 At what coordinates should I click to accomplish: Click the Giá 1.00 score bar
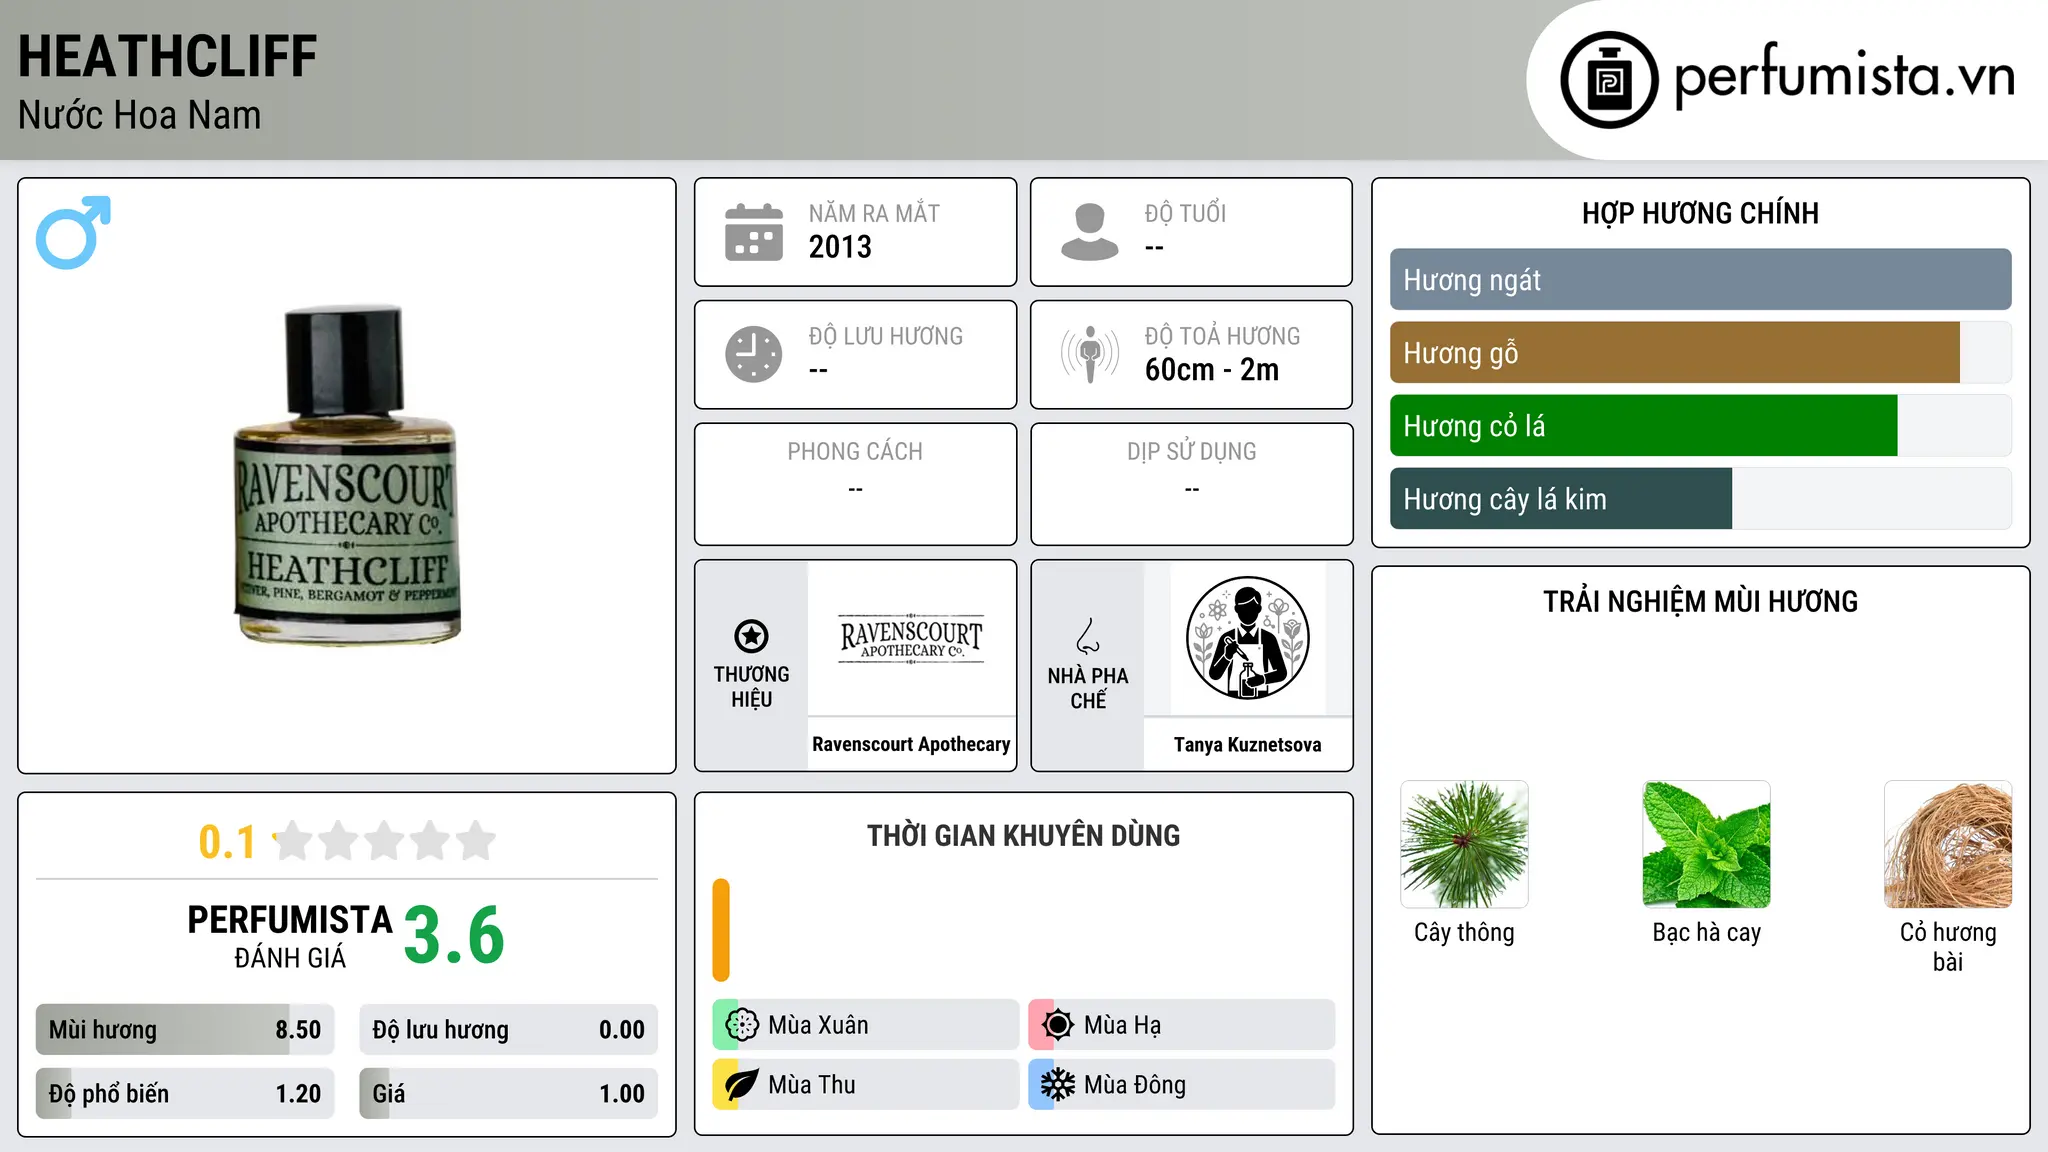click(509, 1094)
